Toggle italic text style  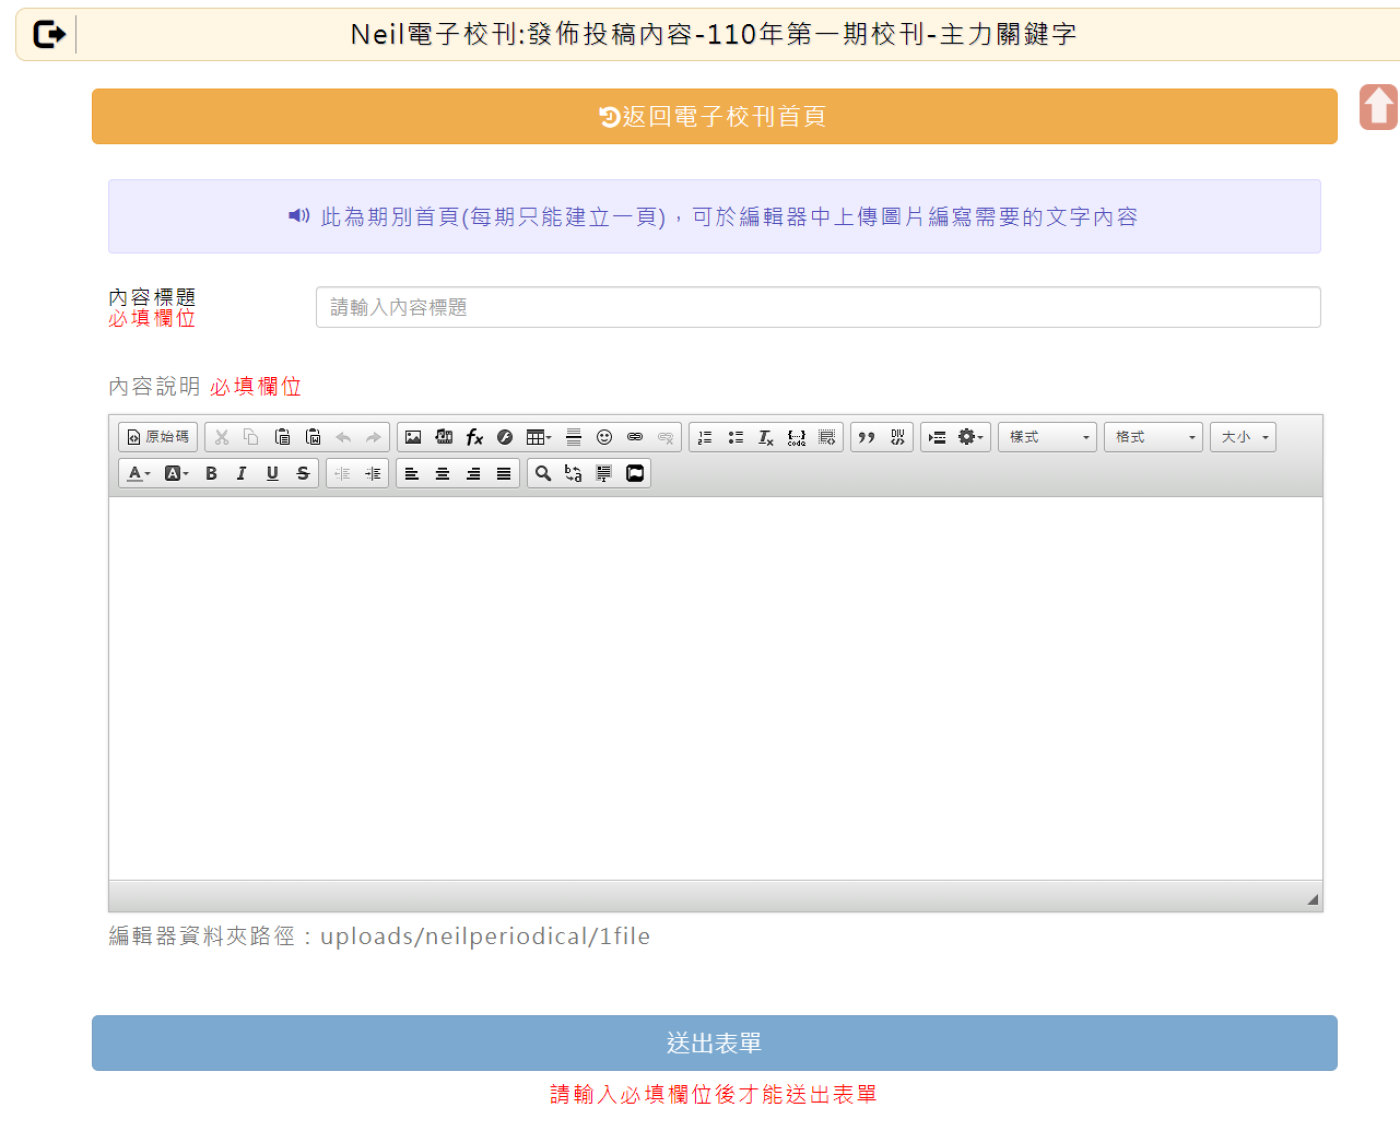241,474
